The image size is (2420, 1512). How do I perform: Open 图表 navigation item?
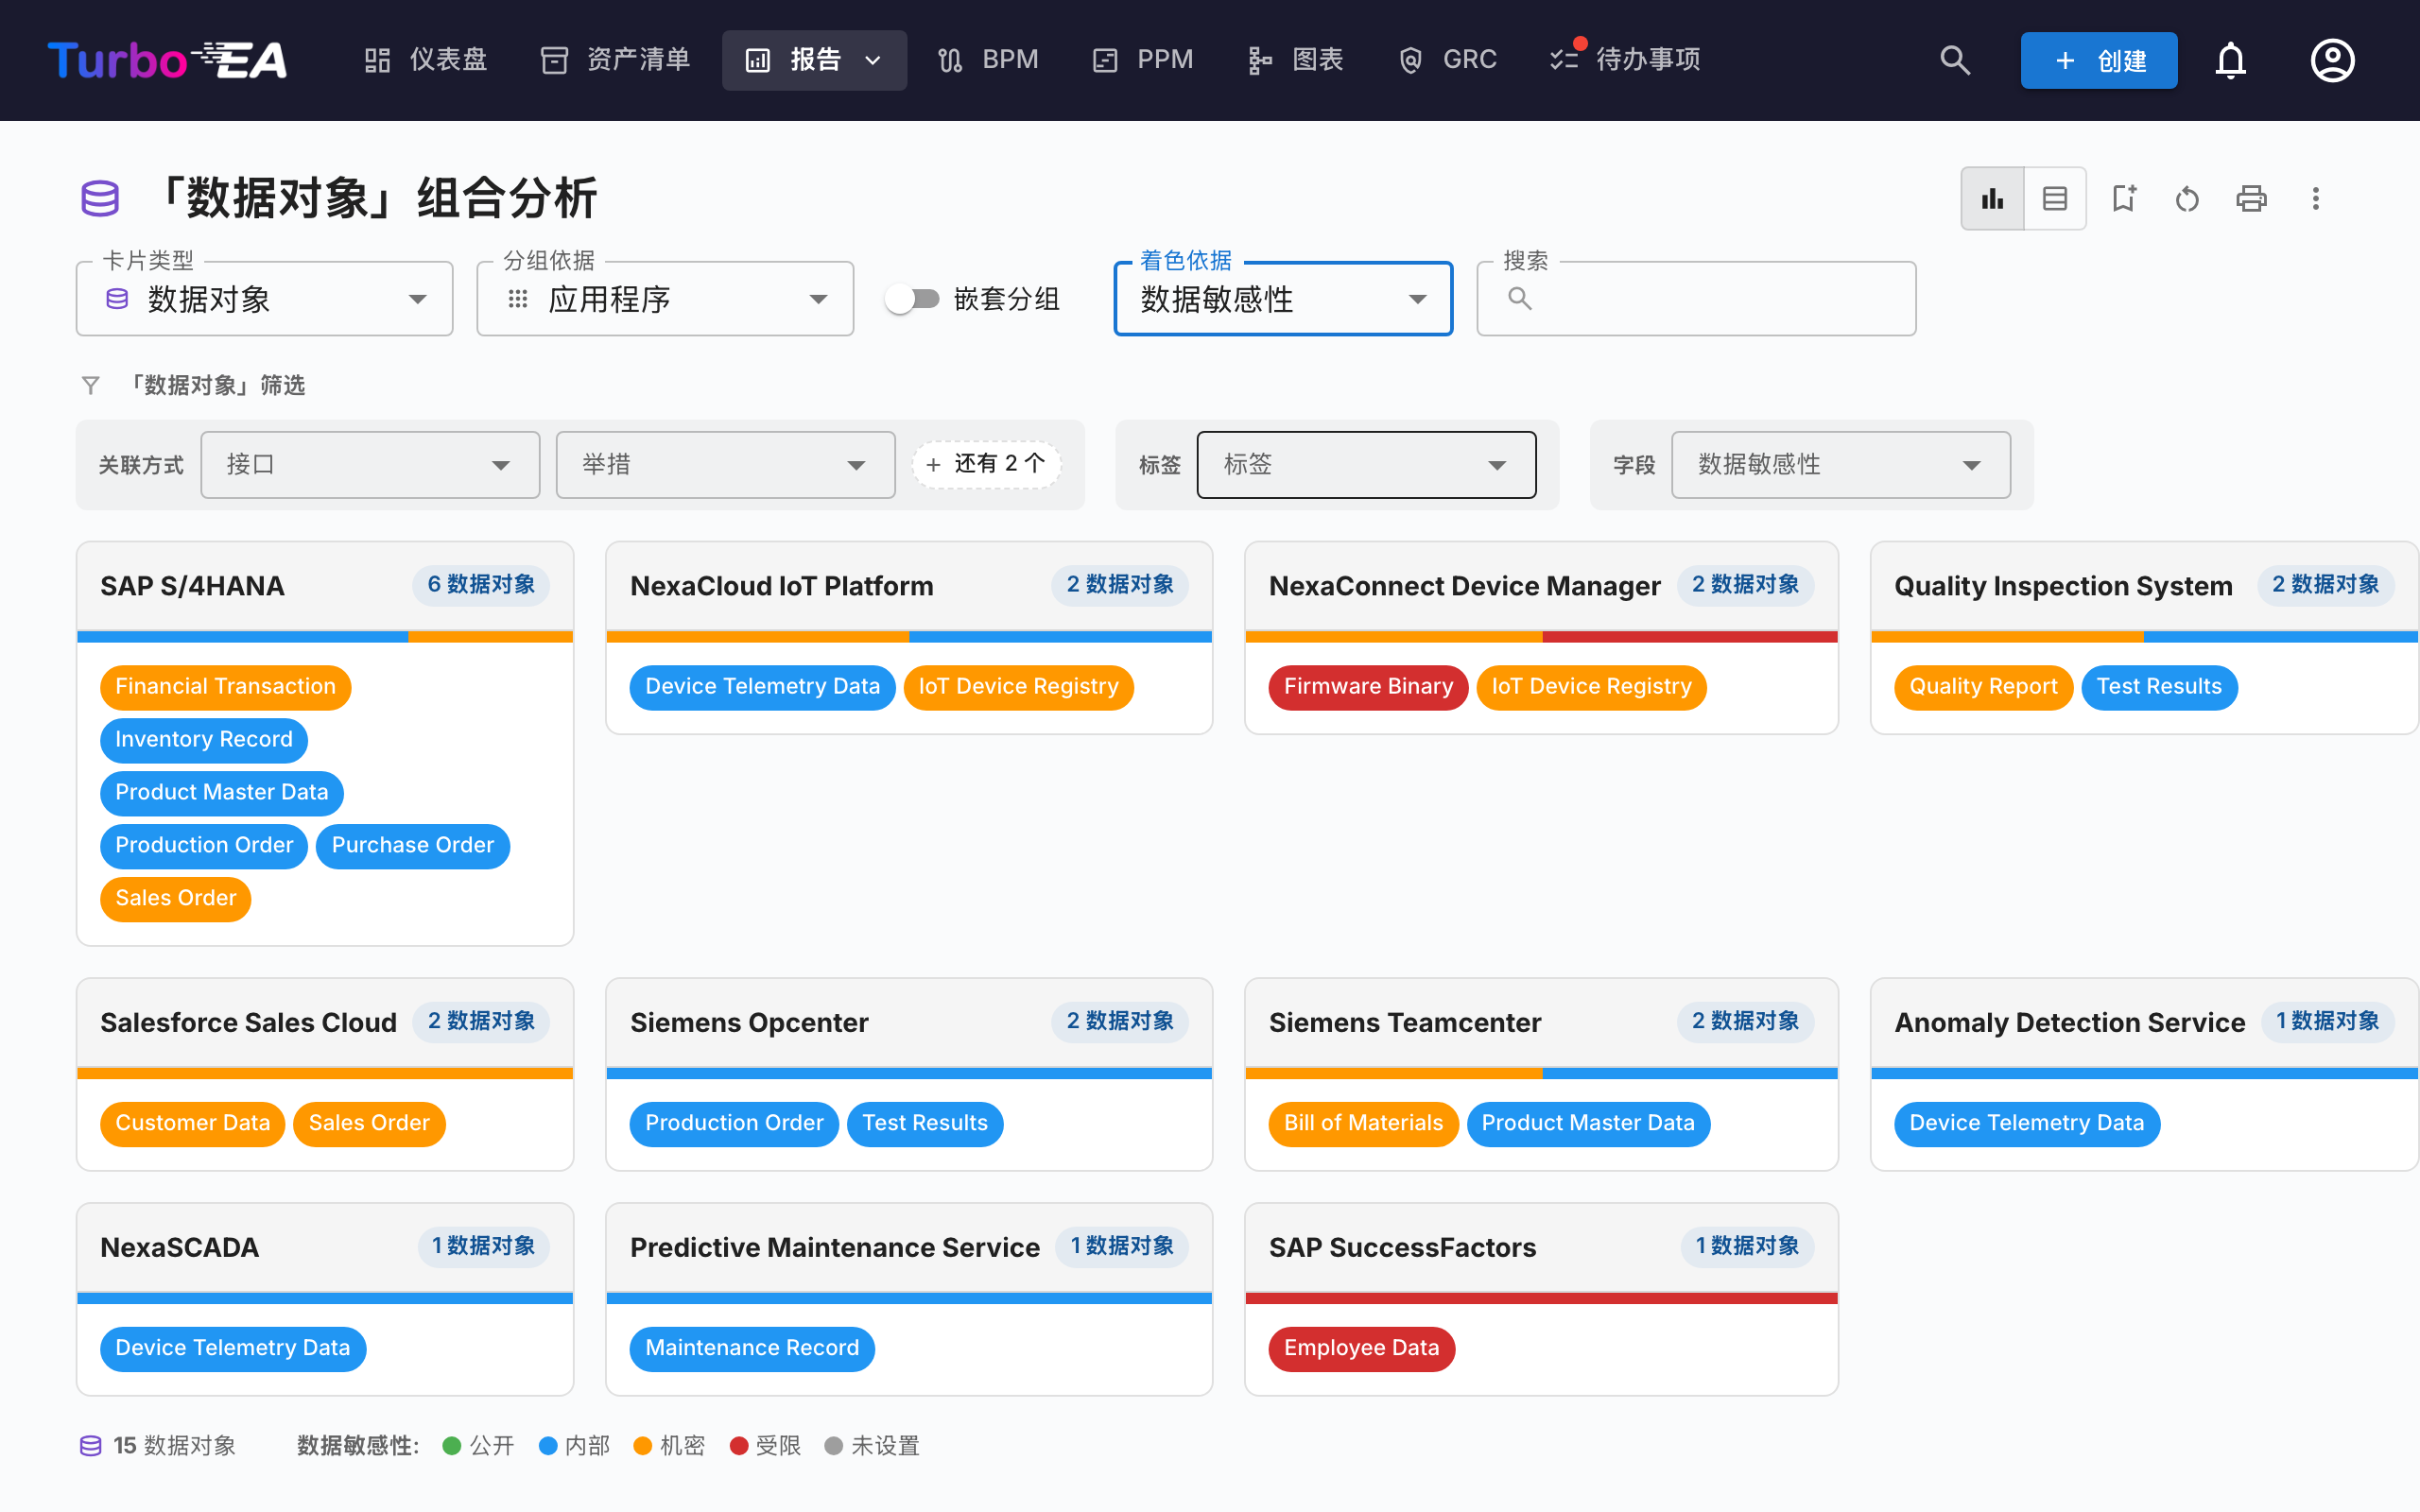[x=1295, y=60]
